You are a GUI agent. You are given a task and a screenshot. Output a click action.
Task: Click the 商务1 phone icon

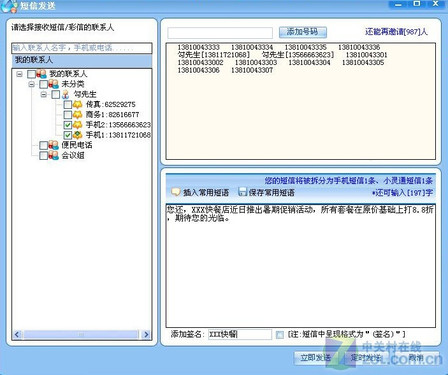(78, 115)
